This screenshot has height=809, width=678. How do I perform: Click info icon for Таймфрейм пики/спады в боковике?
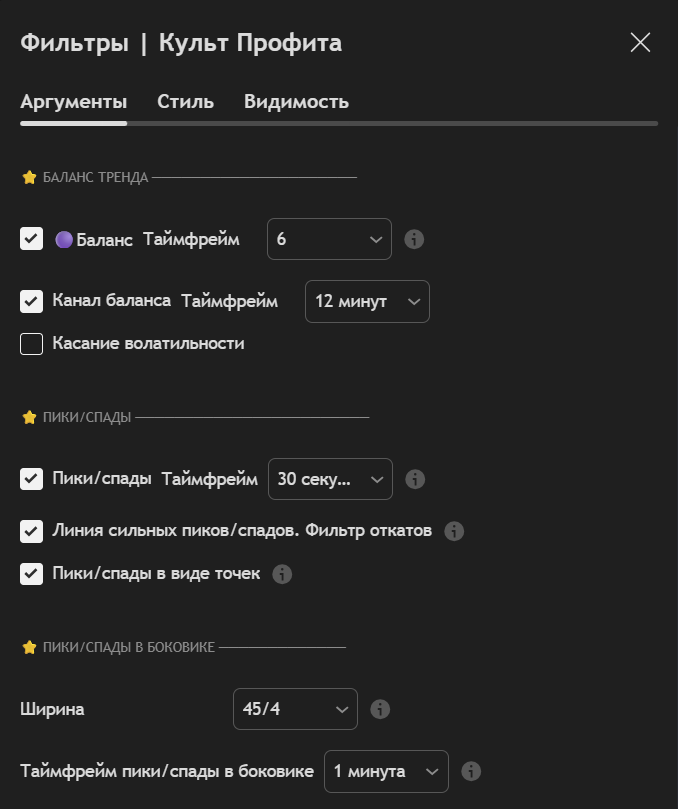point(471,771)
